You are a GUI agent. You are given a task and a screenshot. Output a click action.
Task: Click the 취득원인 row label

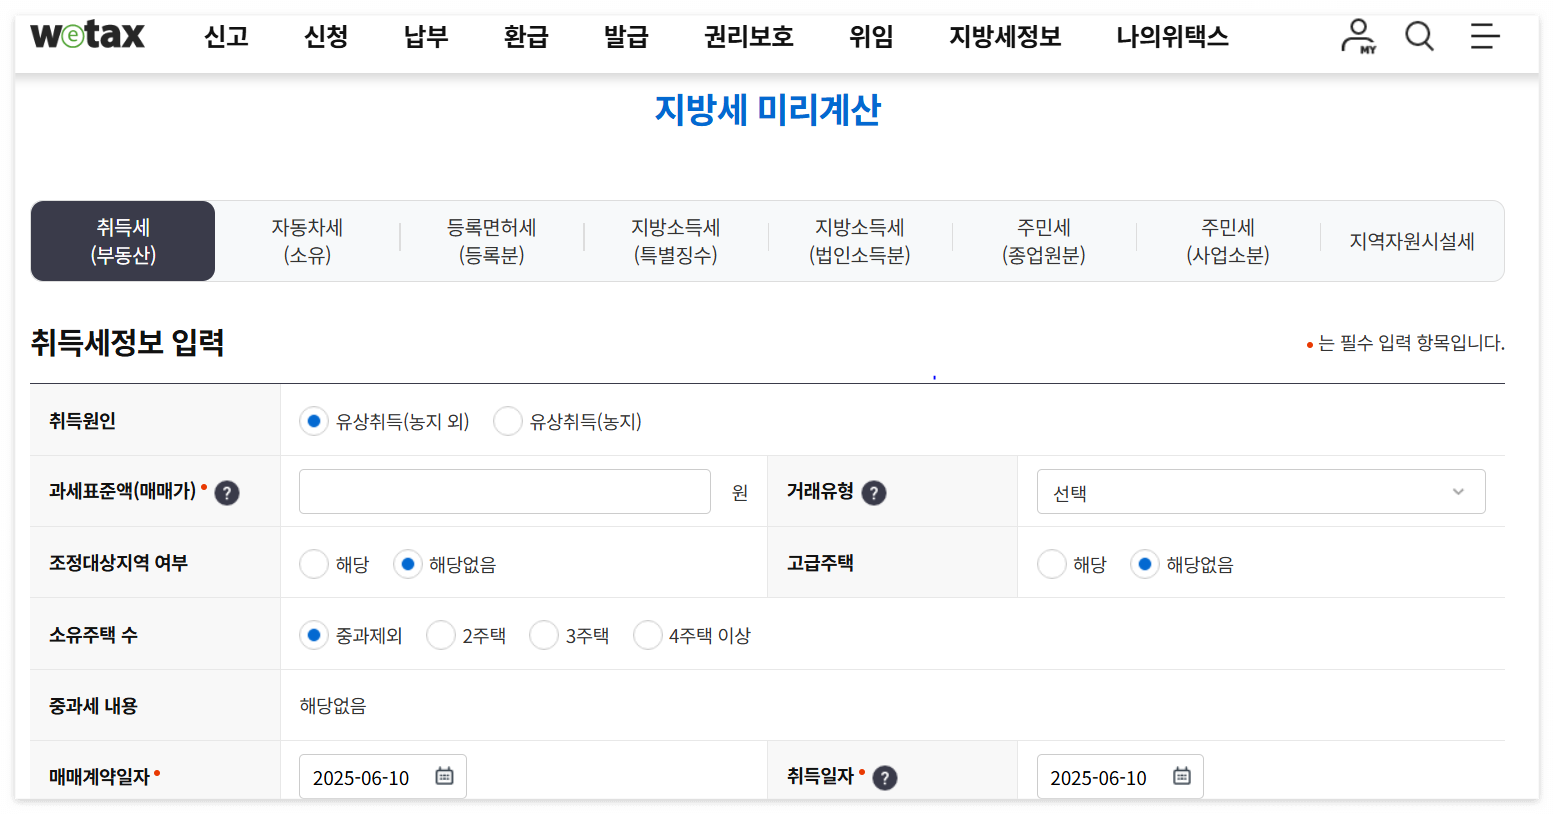82,421
